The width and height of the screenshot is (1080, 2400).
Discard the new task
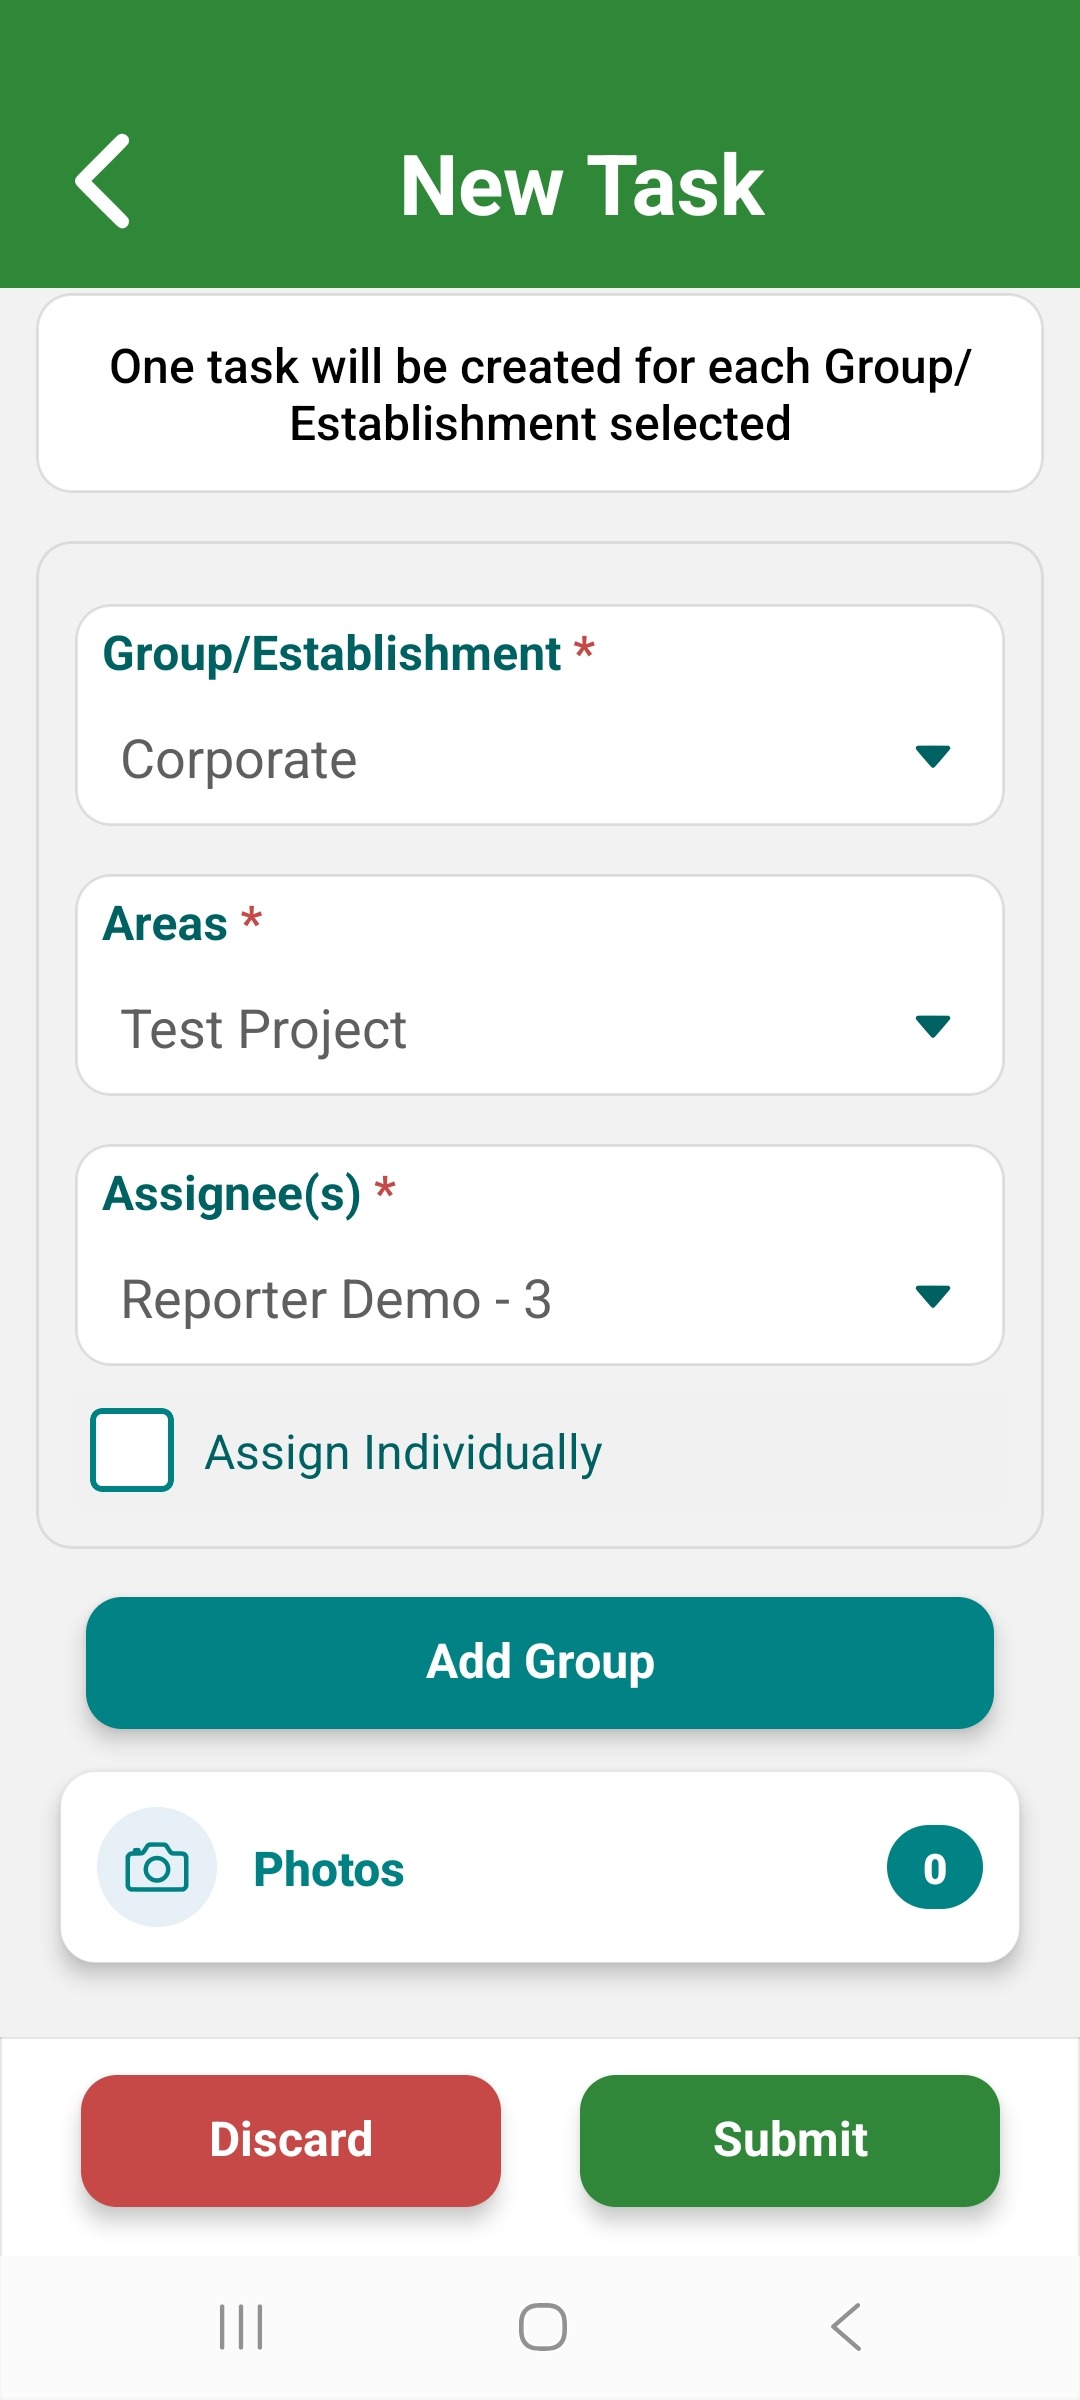click(x=291, y=2141)
